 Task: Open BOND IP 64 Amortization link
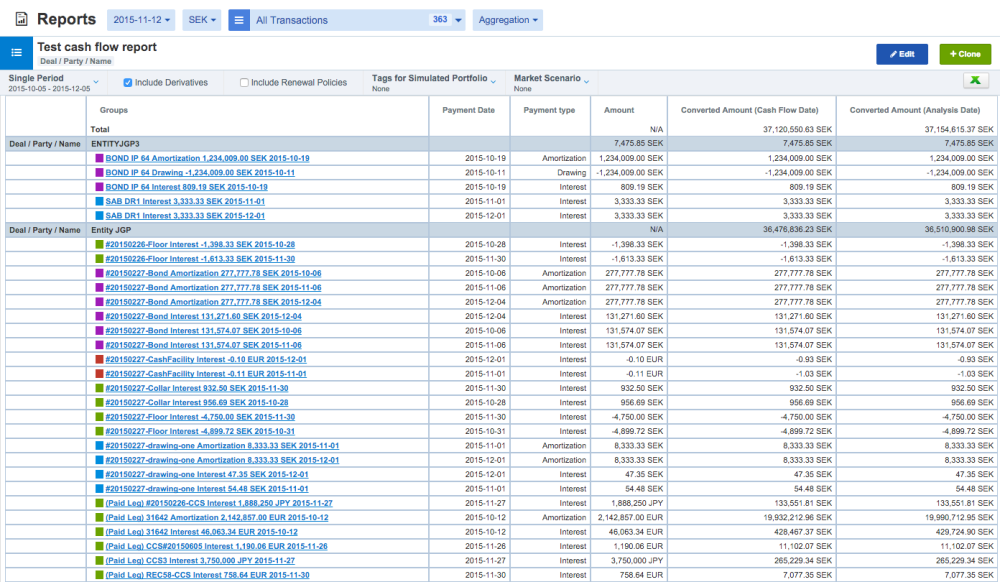[207, 158]
